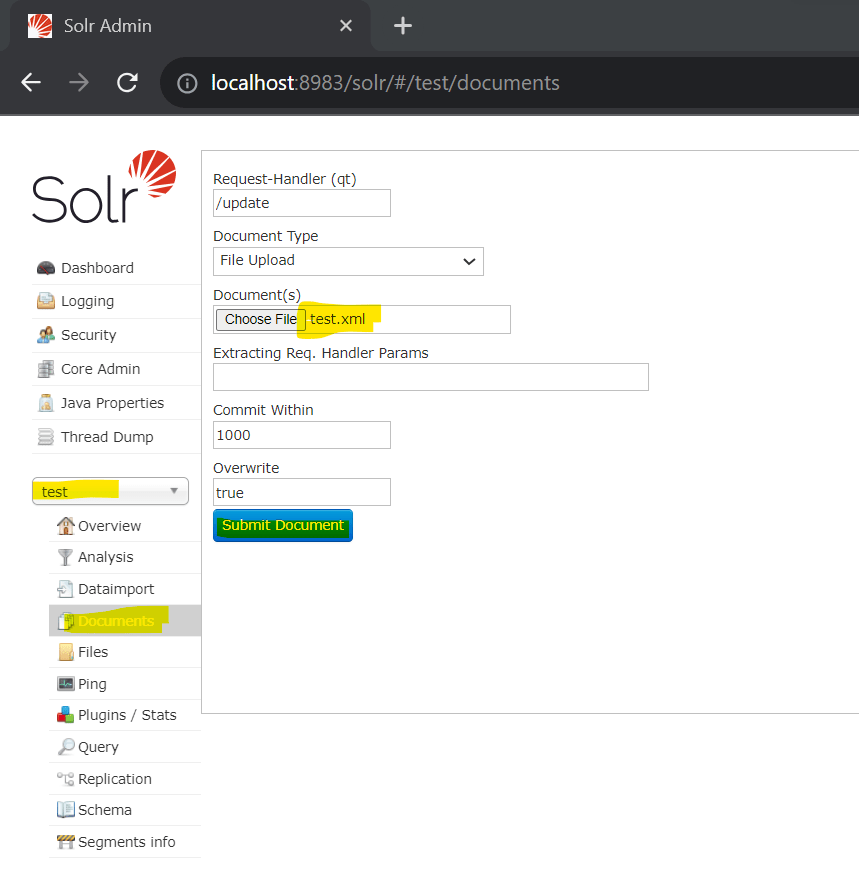Viewport: 859px width, 880px height.
Task: Click the test.xml file name text
Action: tap(338, 319)
